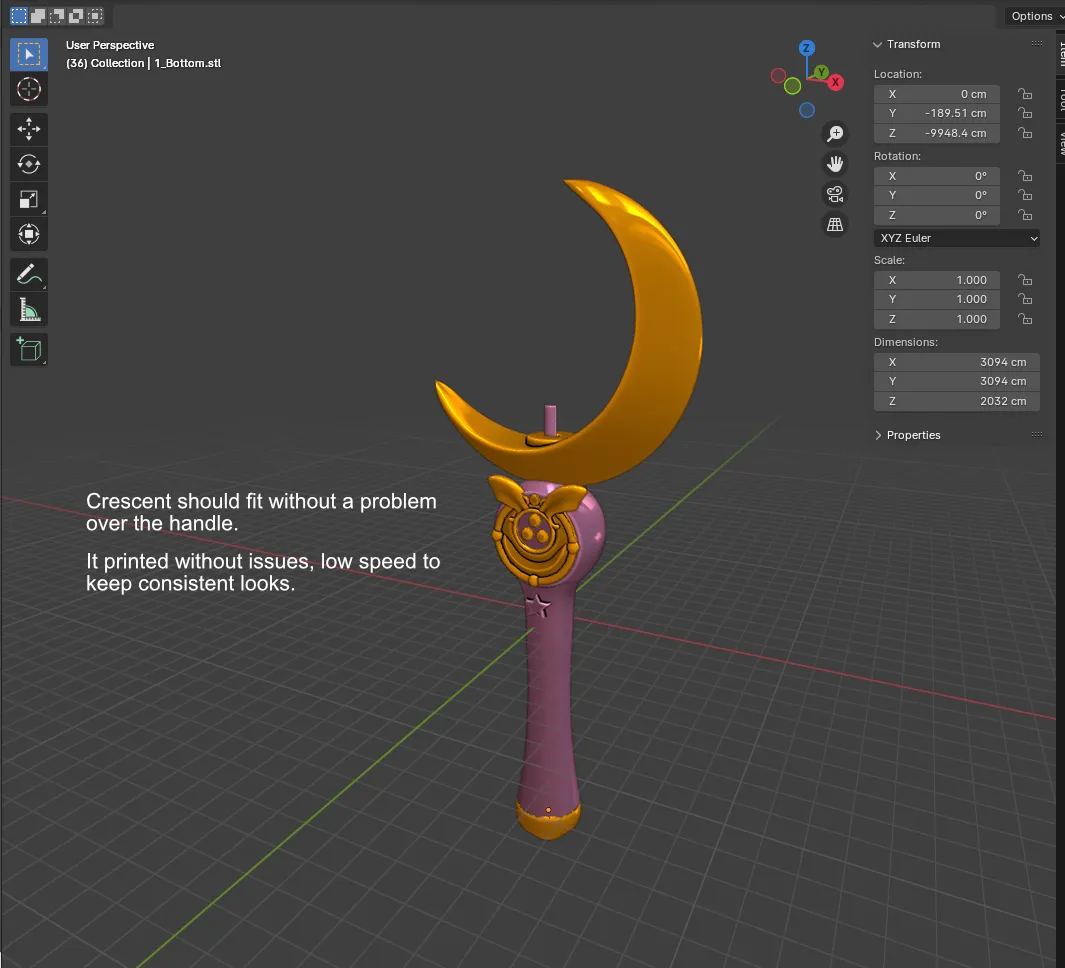Click the Transform panel drag handle dots
The image size is (1065, 968).
1036,43
